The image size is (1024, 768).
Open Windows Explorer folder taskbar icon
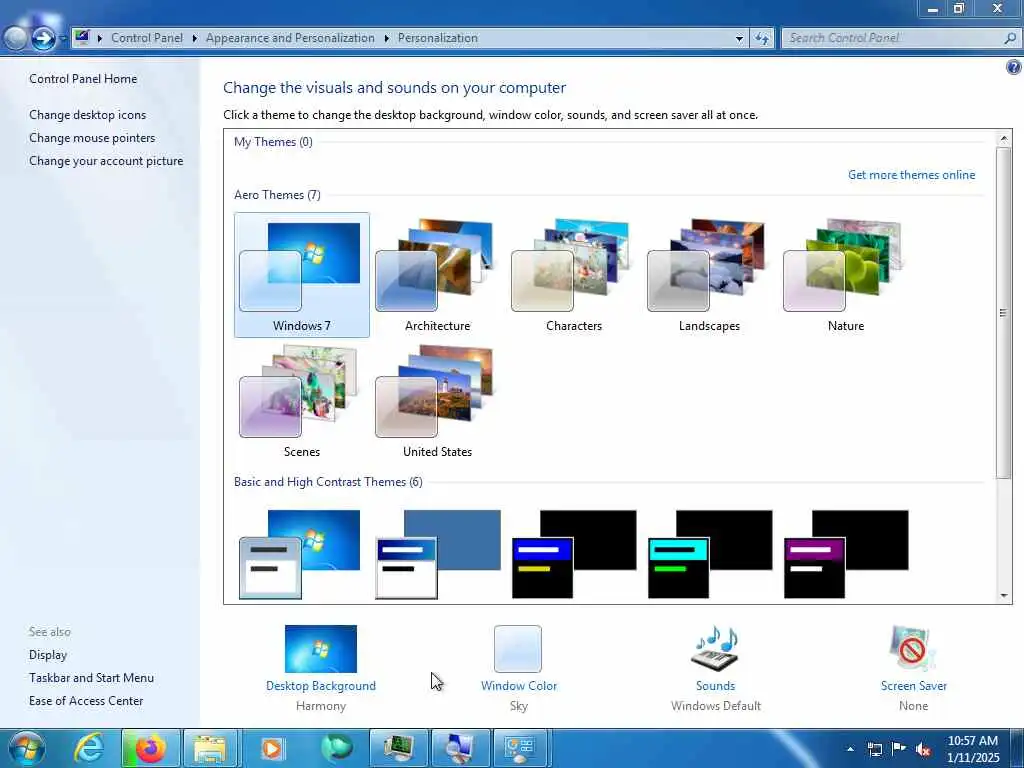[x=211, y=748]
